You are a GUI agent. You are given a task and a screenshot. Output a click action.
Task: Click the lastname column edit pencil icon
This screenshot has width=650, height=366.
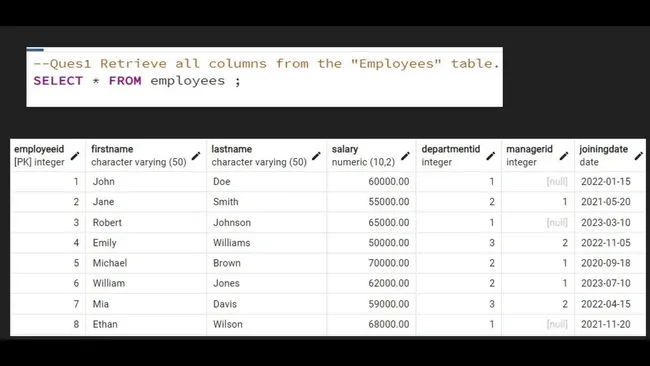coord(316,156)
